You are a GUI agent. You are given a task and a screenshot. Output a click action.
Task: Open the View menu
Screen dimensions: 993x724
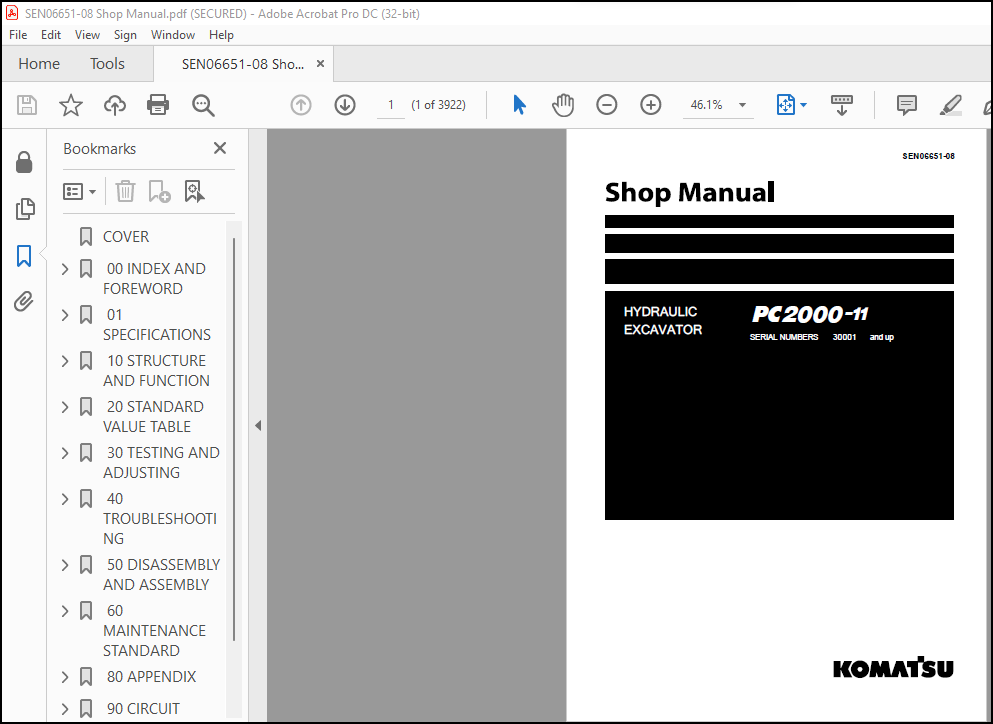coord(87,35)
